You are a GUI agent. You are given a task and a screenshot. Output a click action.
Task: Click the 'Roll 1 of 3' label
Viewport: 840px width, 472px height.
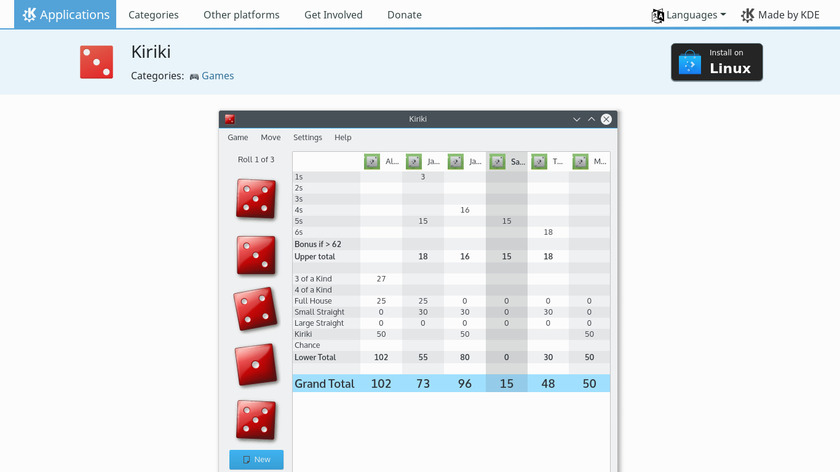click(256, 160)
